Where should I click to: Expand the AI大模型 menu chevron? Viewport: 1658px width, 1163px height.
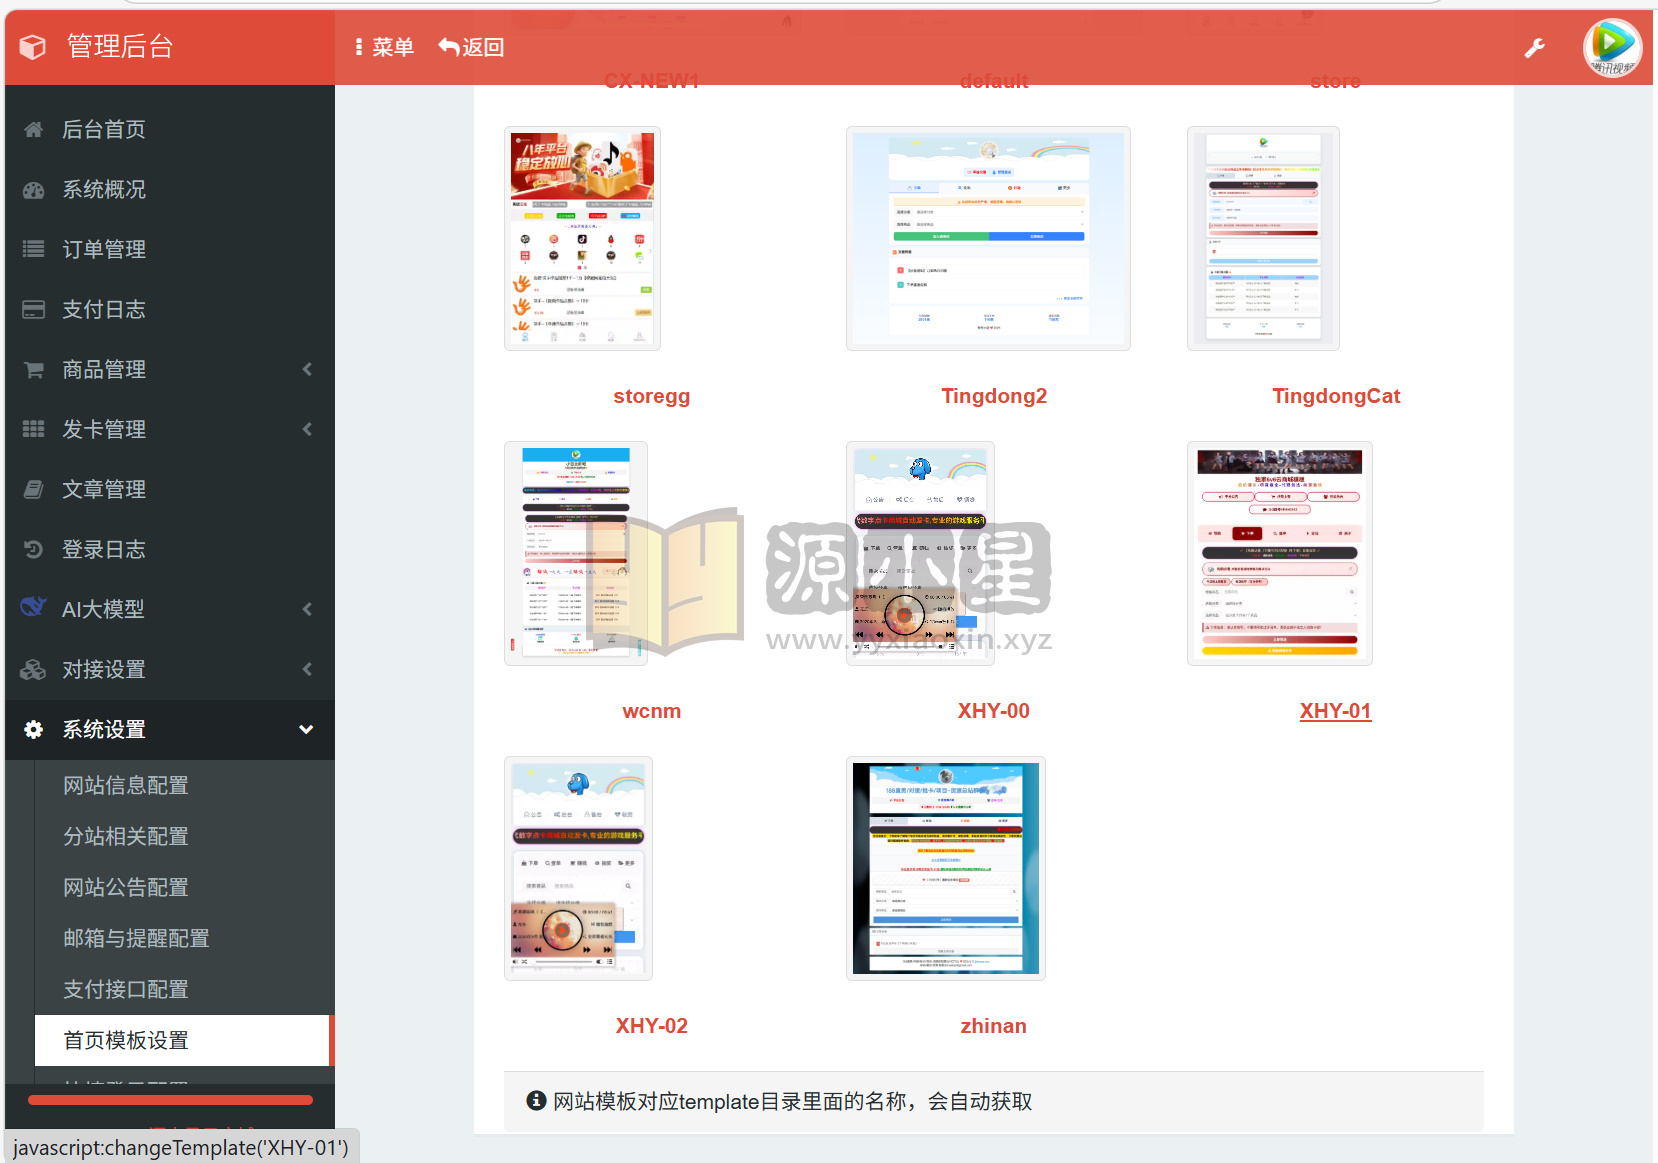(x=307, y=609)
